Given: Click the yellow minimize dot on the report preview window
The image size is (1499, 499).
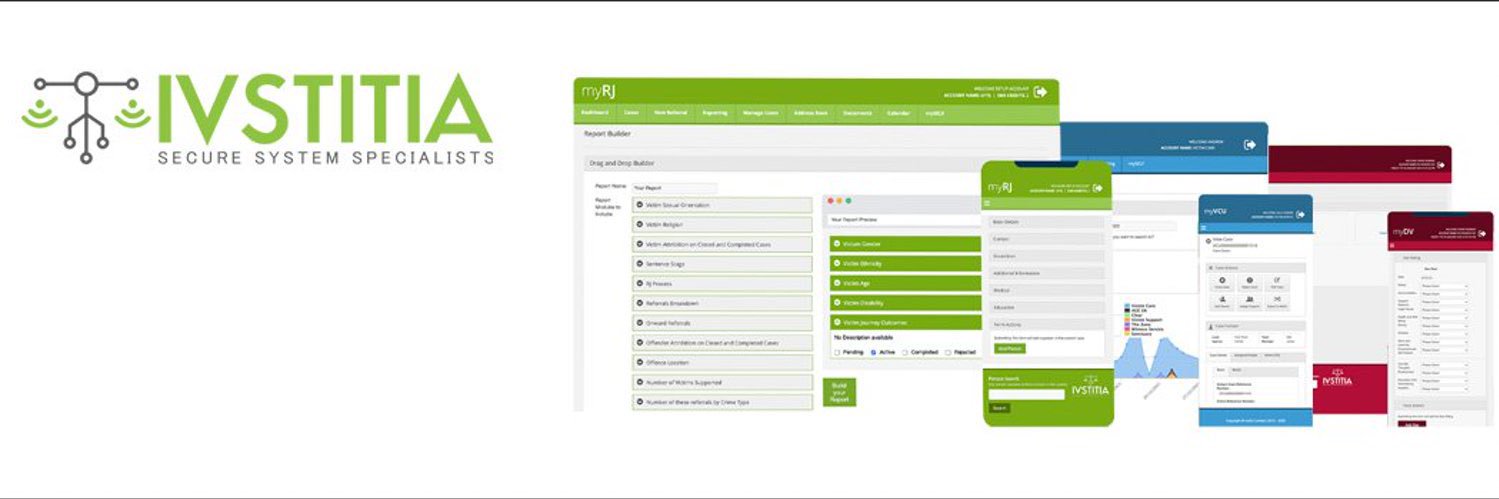Looking at the screenshot, I should [840, 201].
